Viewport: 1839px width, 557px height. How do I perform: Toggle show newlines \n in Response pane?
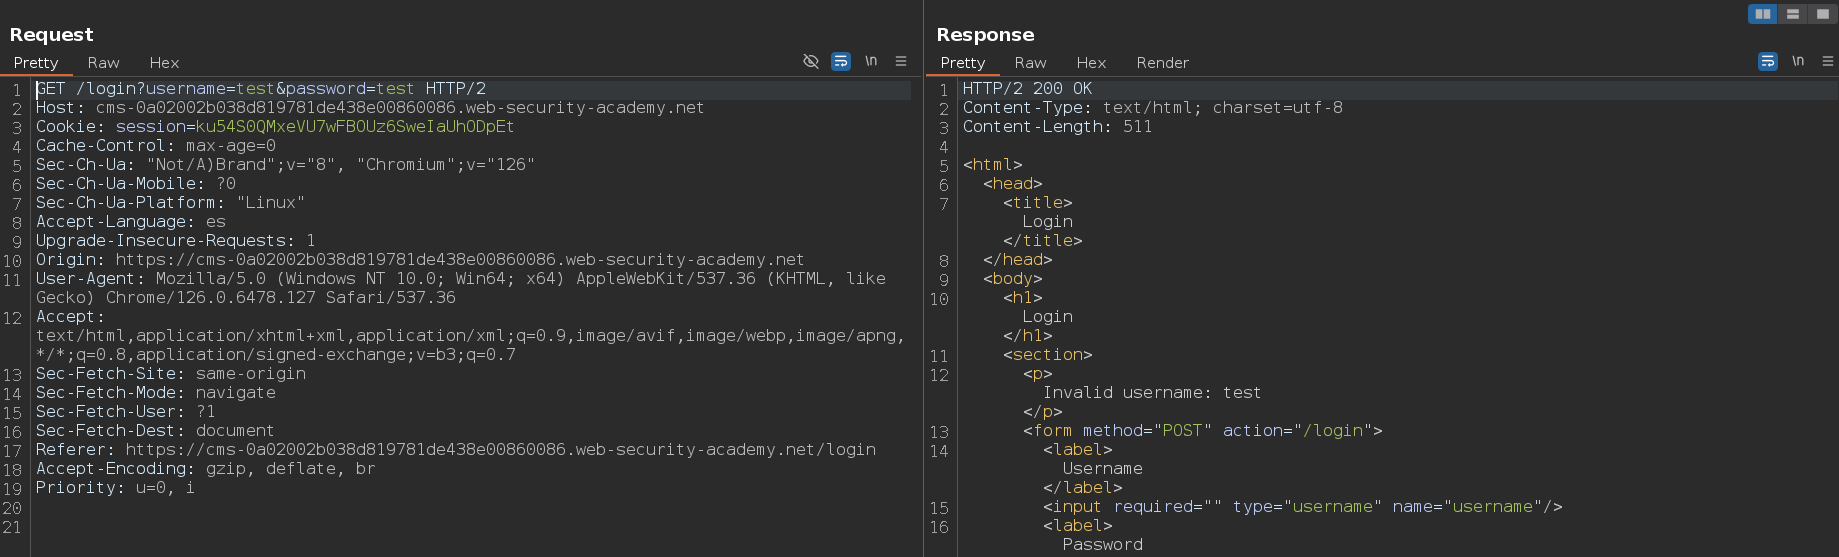click(x=1798, y=61)
